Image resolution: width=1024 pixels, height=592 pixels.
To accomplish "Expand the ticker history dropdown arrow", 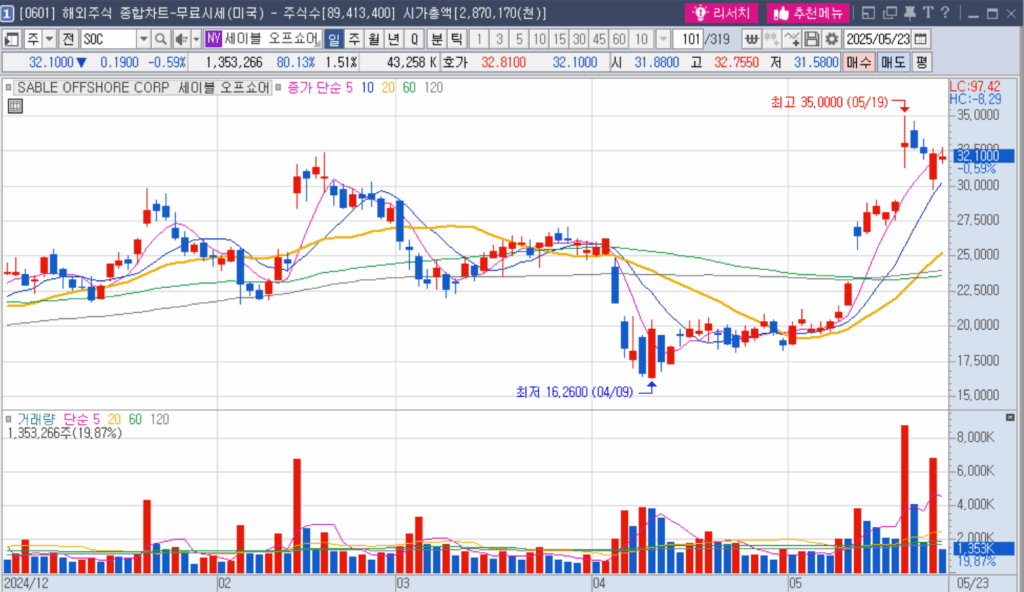I will tap(143, 39).
